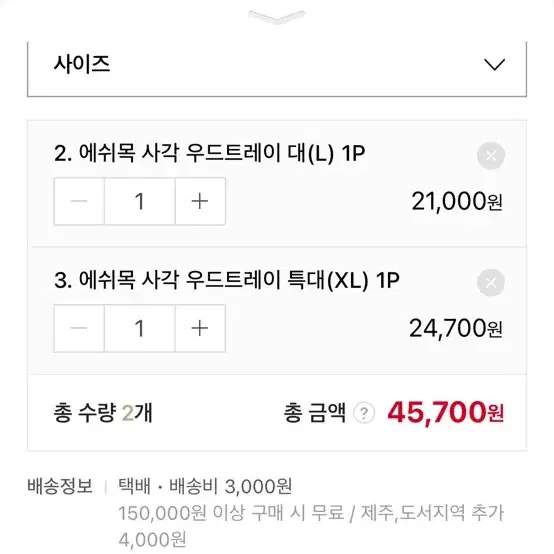Viewport: 554px width, 554px height.
Task: Decrease quantity of 특대(XL) tray
Action: click(79, 328)
